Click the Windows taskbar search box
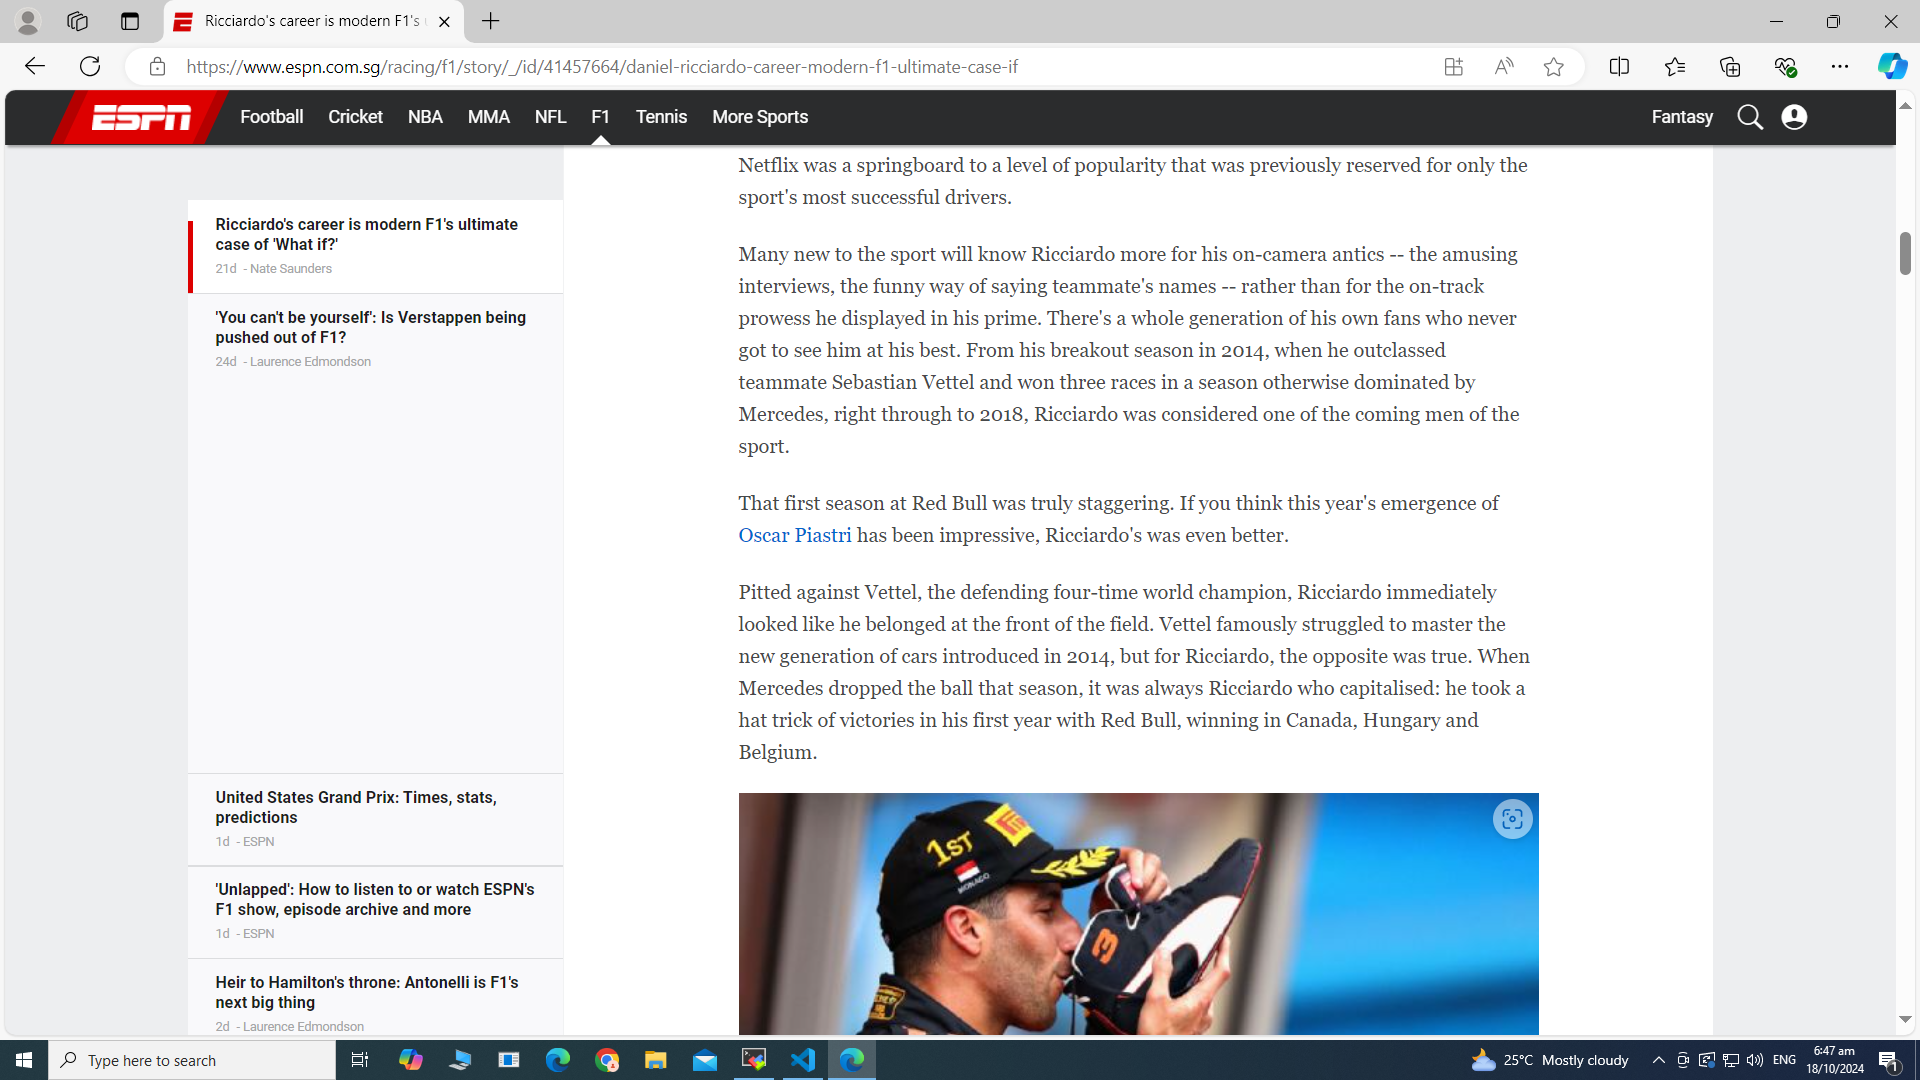The height and width of the screenshot is (1080, 1920). pyautogui.click(x=192, y=1060)
